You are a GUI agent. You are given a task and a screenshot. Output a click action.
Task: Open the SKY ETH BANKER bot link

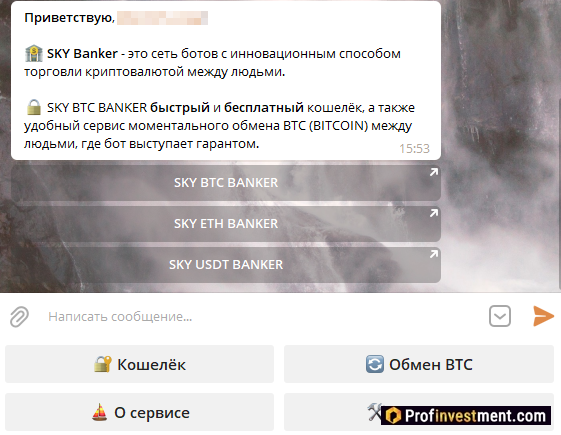click(226, 224)
